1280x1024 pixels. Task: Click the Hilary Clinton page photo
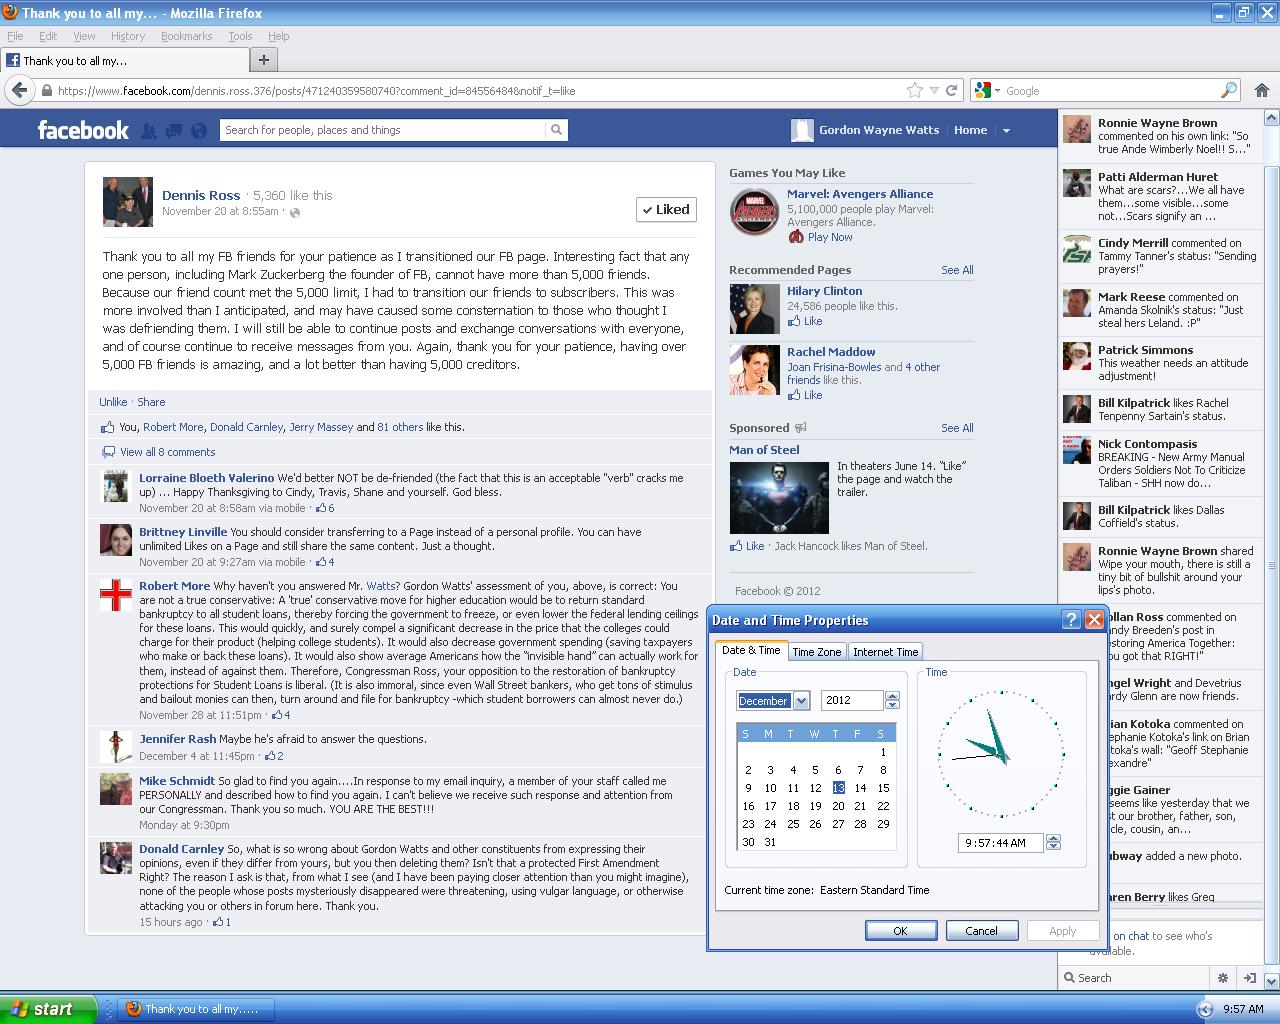pos(754,309)
